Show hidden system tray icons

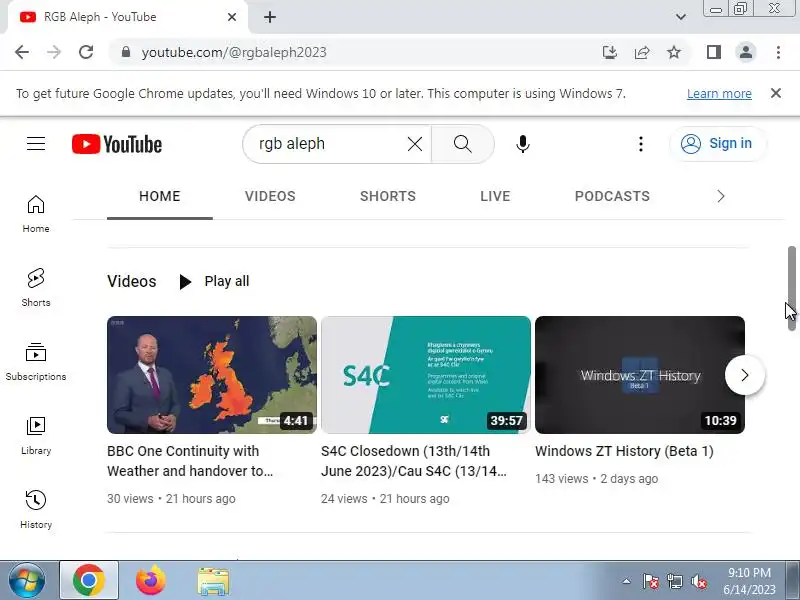[x=627, y=581]
